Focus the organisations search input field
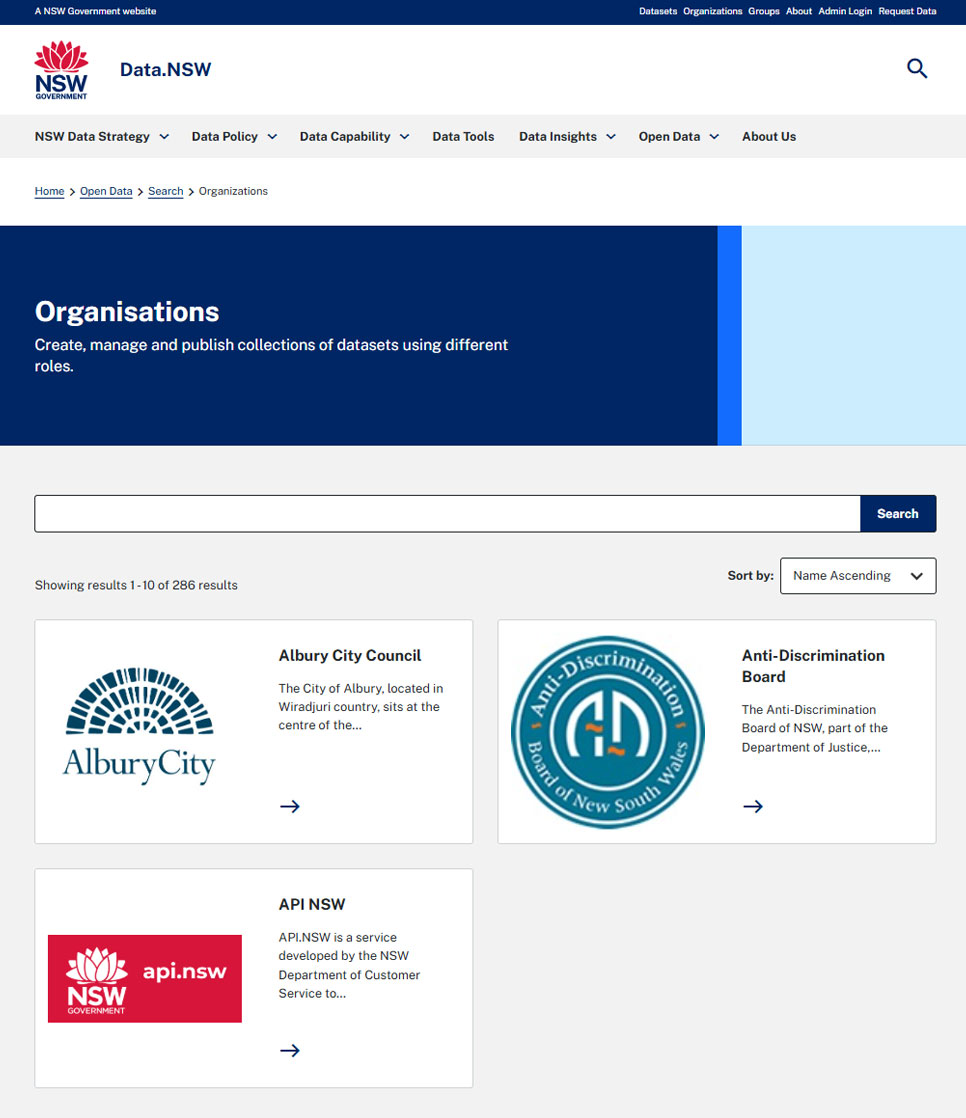The height and width of the screenshot is (1118, 966). click(x=447, y=513)
